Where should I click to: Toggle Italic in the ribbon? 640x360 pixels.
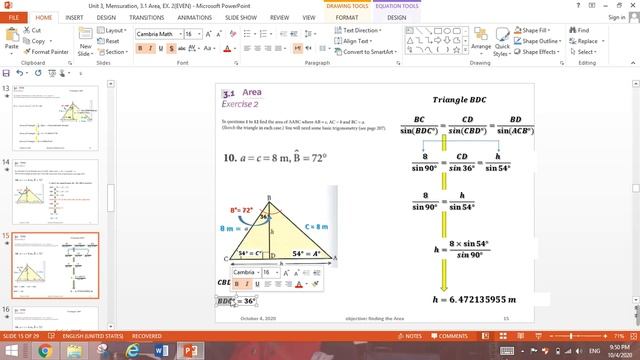point(150,49)
